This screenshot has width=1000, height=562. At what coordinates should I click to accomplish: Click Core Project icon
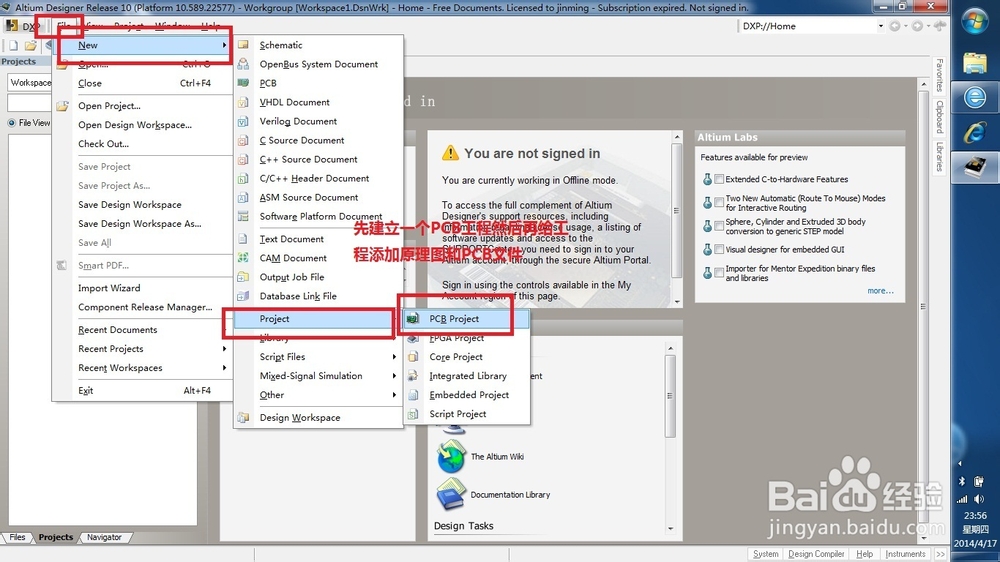[413, 357]
